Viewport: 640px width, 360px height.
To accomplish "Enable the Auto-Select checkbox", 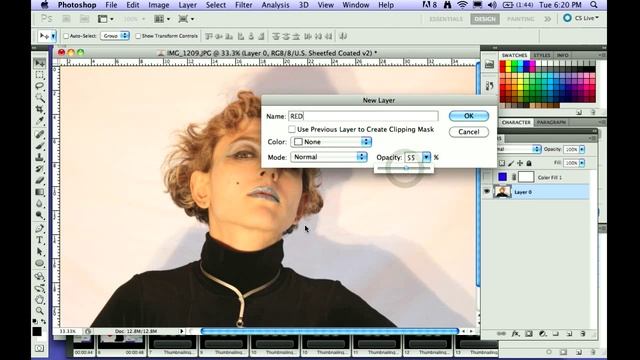I will [66, 36].
